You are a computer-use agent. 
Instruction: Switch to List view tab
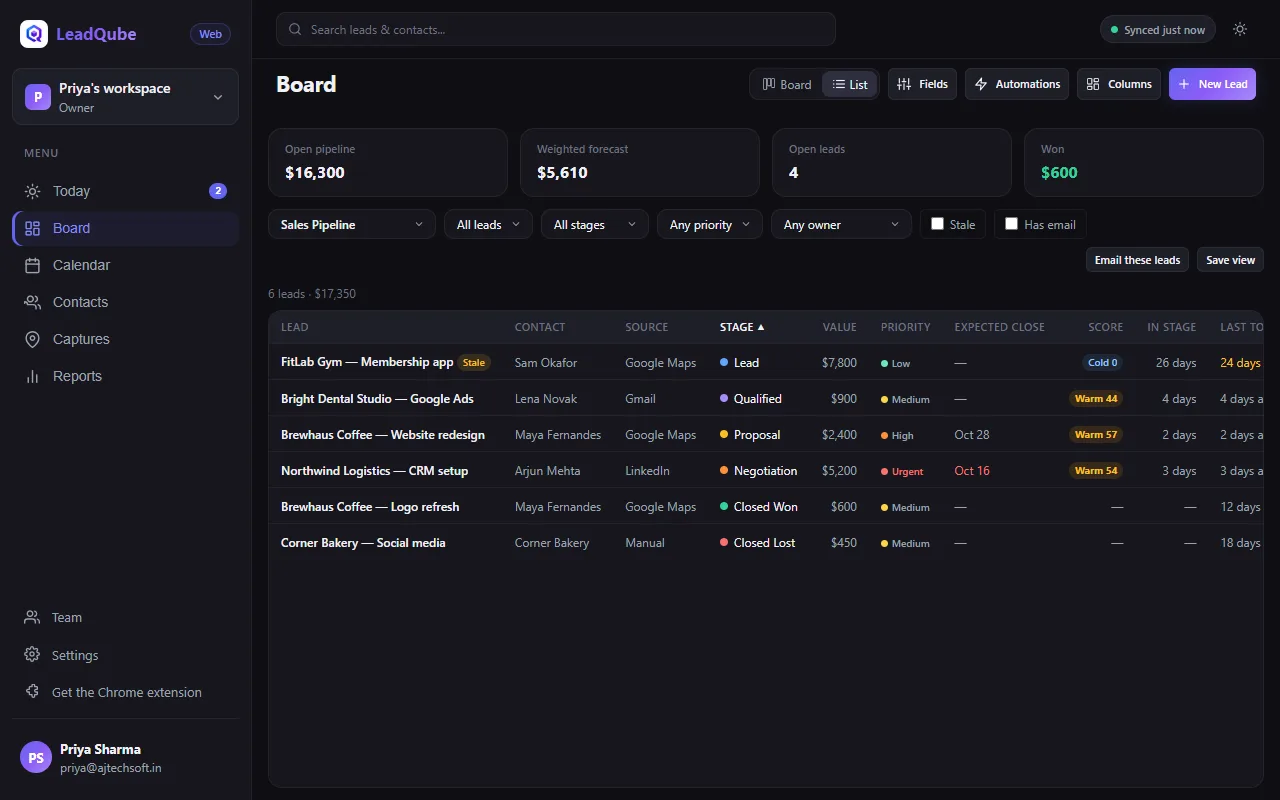(850, 84)
